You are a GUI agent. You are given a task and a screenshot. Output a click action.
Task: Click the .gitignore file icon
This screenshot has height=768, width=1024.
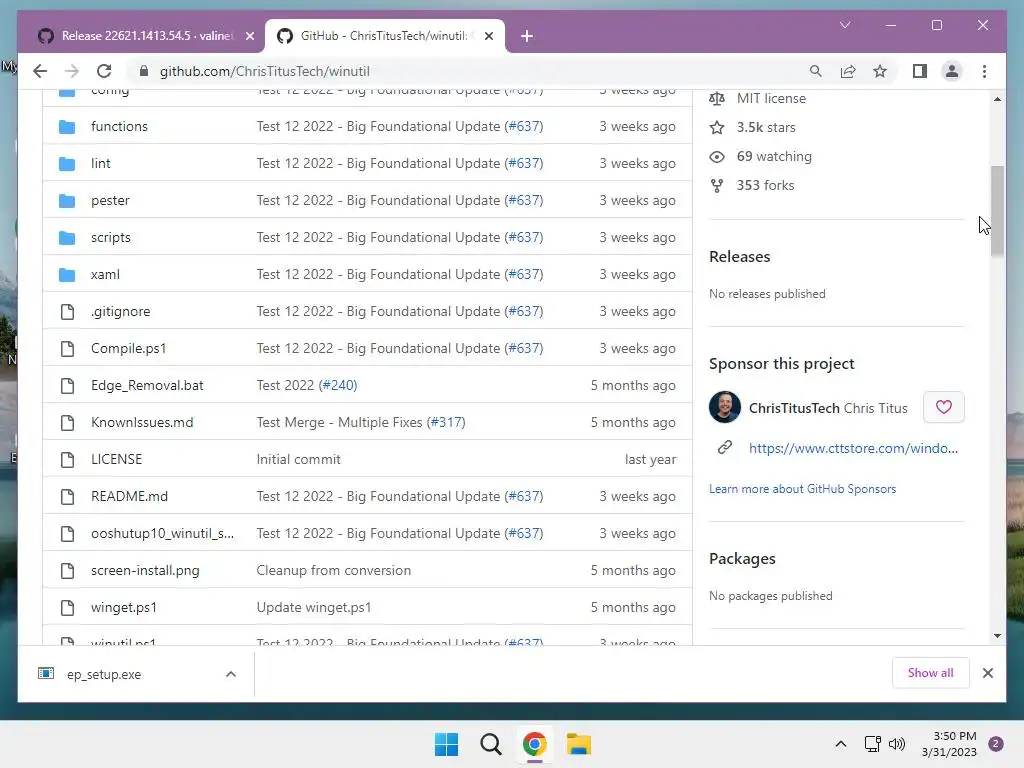[x=67, y=312]
